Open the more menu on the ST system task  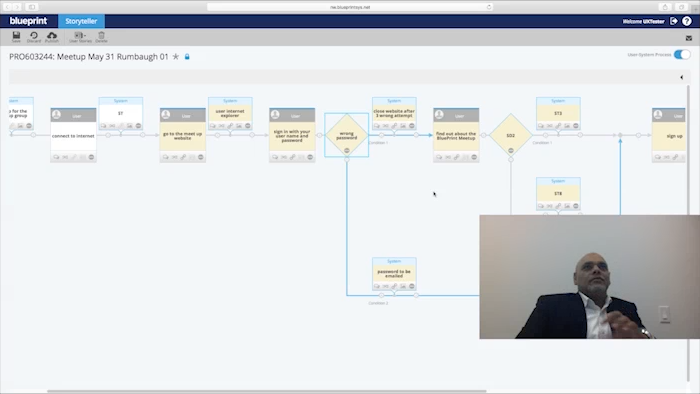(138, 126)
